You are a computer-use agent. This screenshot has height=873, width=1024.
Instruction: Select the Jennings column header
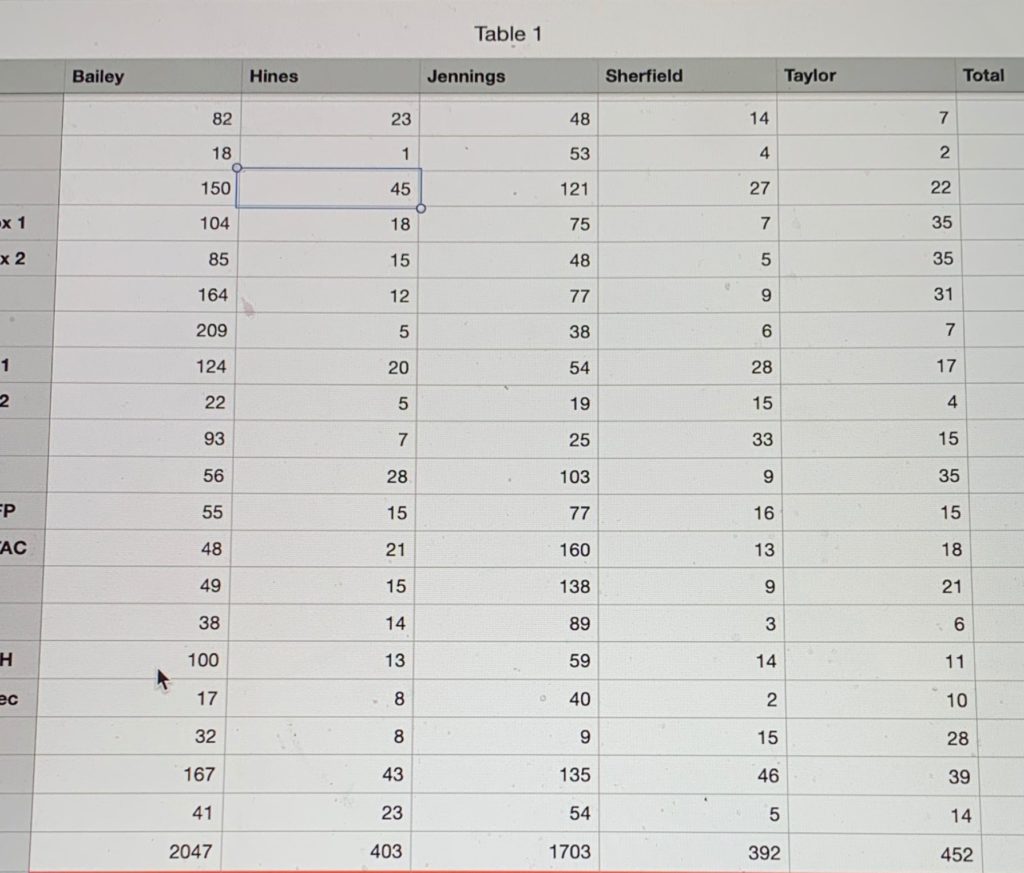[466, 76]
